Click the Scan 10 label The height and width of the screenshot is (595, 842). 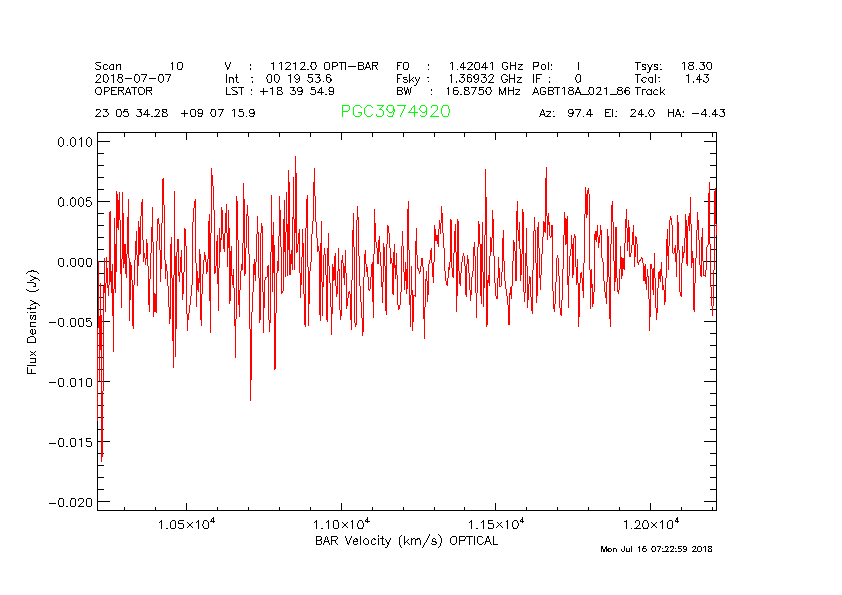(139, 66)
